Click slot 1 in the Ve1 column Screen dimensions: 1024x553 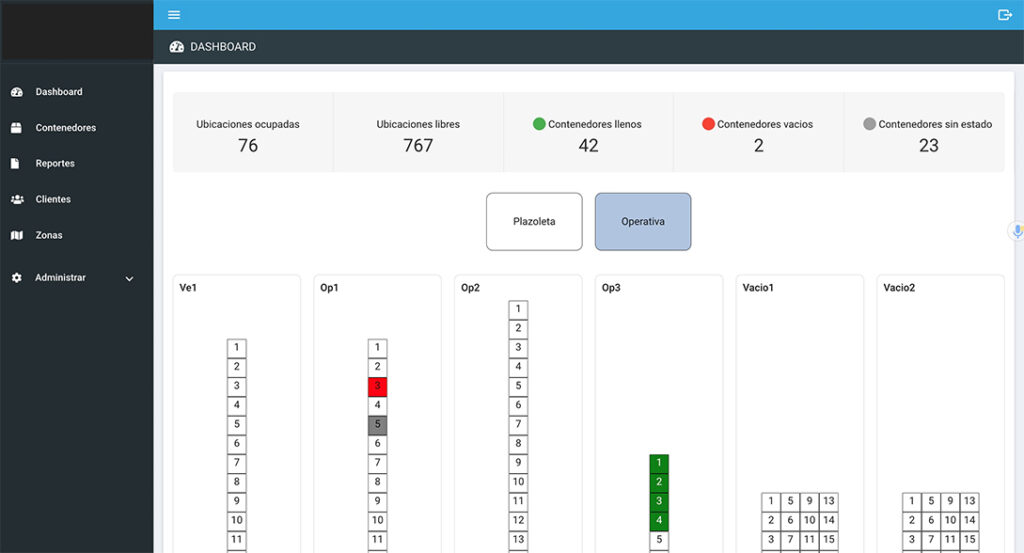click(x=236, y=348)
